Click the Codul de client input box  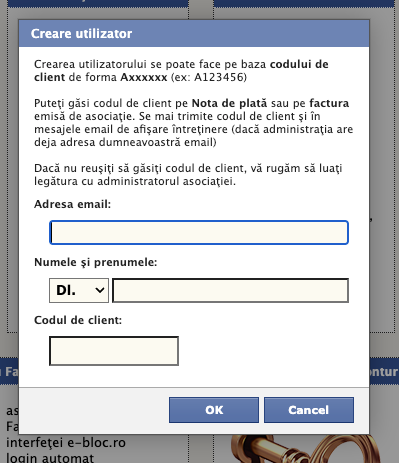[x=114, y=351]
